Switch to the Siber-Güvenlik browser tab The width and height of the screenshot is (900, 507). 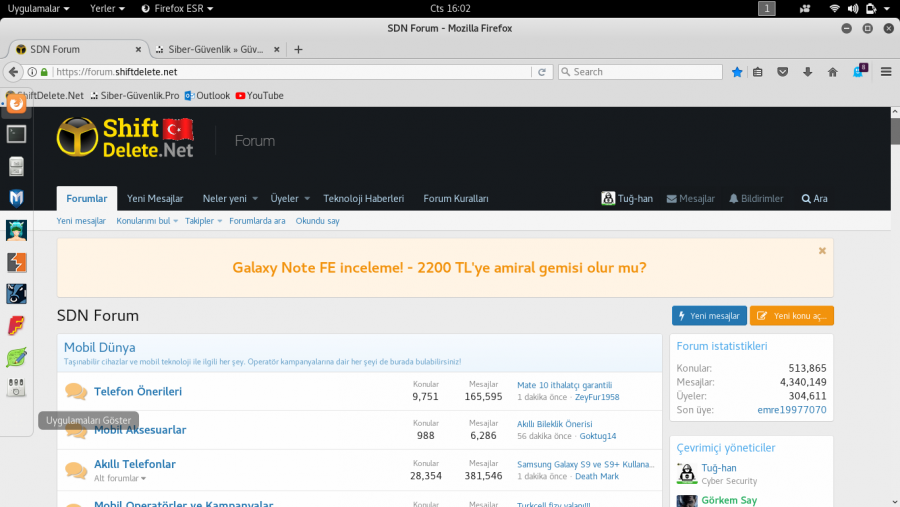tap(216, 49)
